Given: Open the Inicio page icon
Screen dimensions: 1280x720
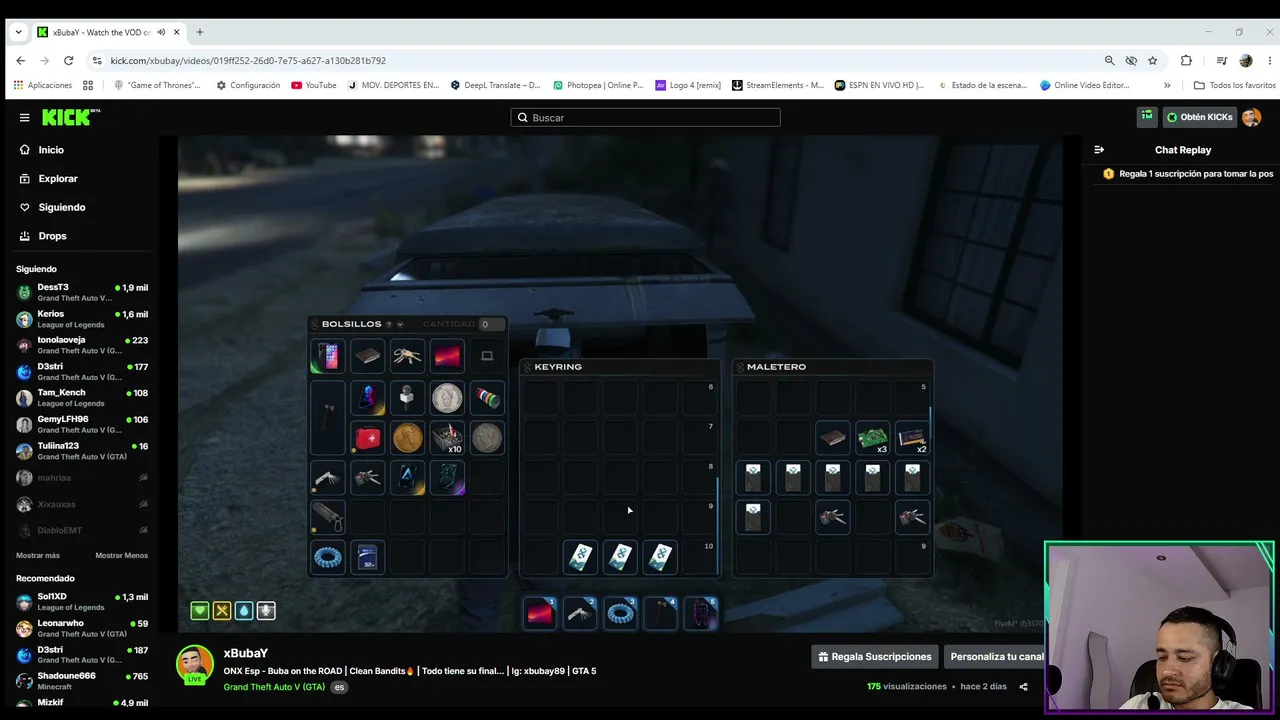Looking at the screenshot, I should 25,150.
